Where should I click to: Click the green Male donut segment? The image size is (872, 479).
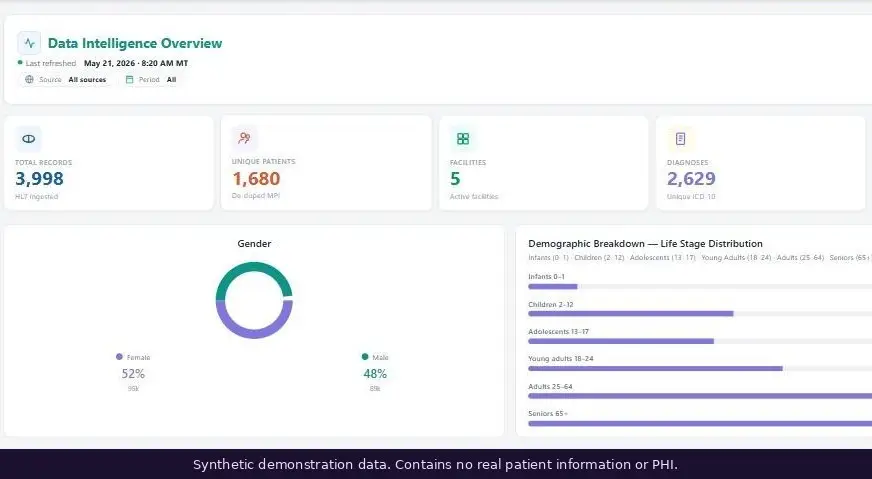click(x=254, y=268)
